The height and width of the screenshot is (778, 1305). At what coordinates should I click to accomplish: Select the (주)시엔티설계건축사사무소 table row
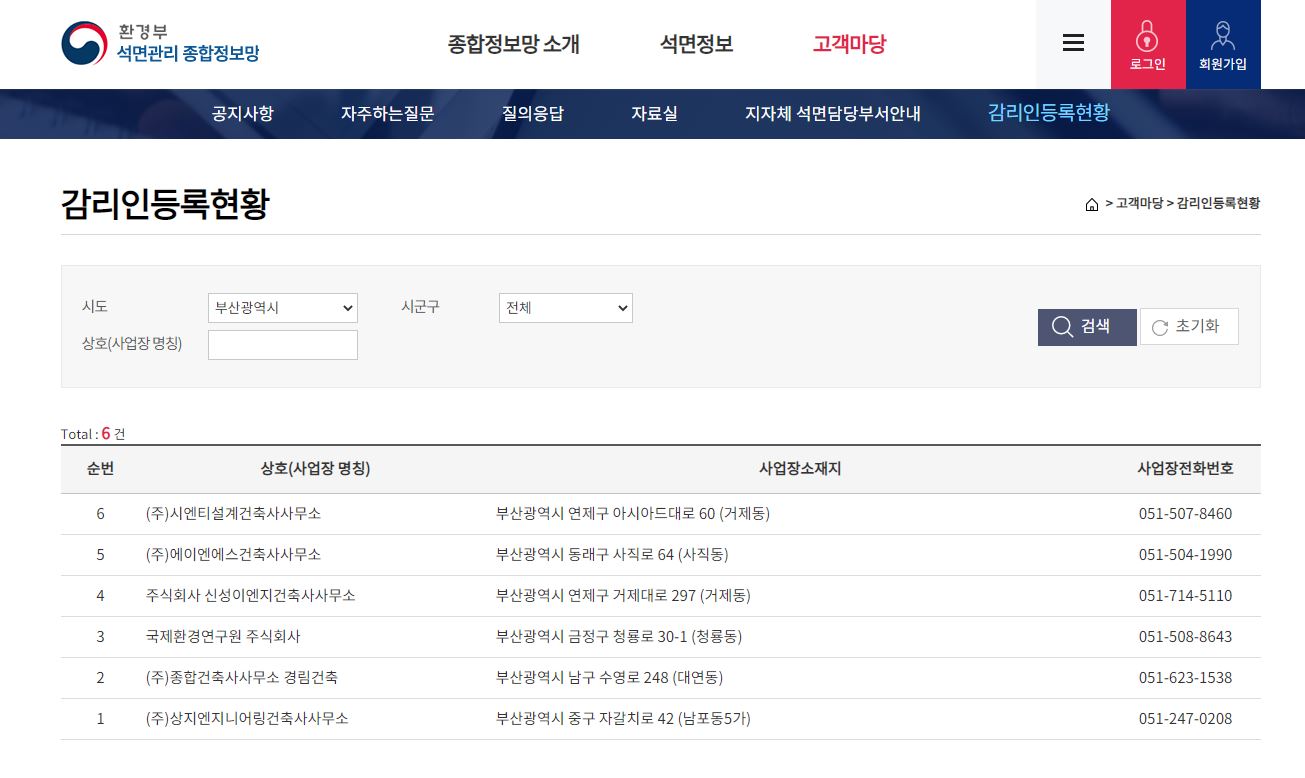tap(233, 514)
